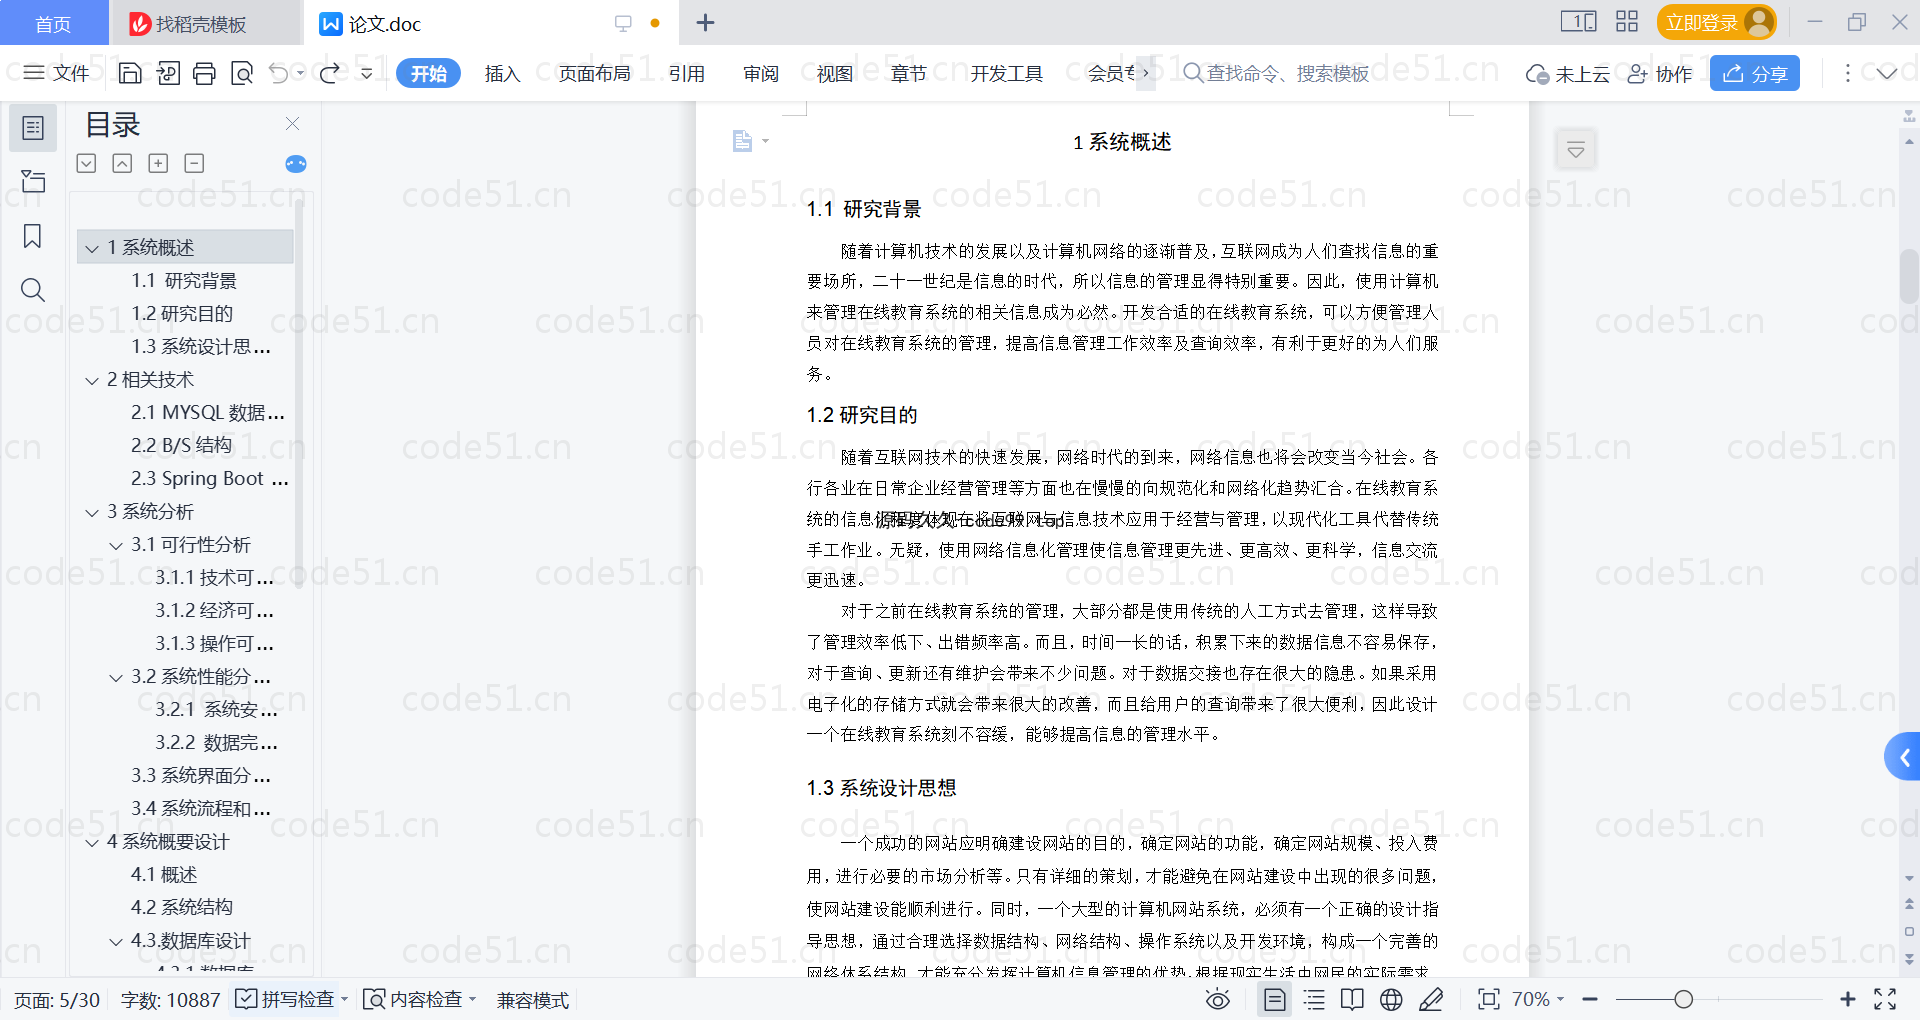Open a new tab with plus
Image resolution: width=1920 pixels, height=1020 pixels.
tap(705, 22)
